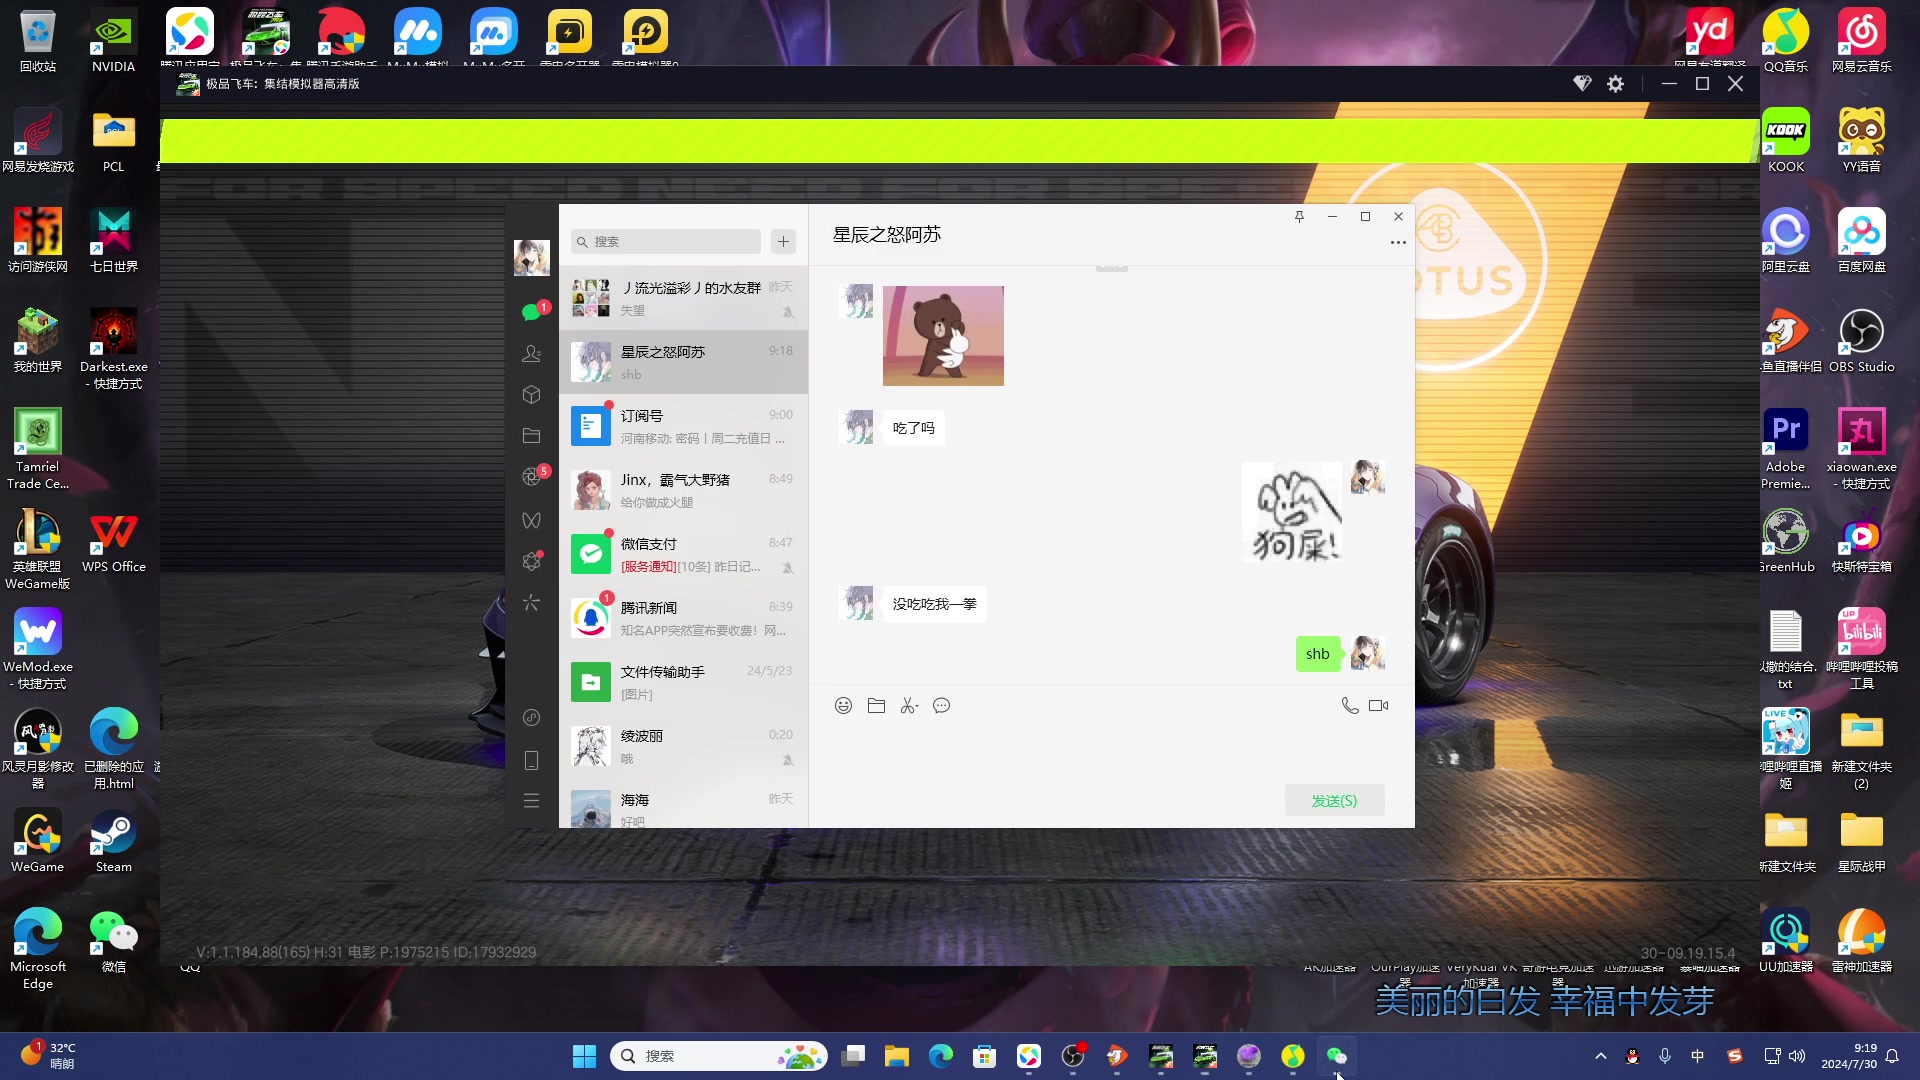Open the 微信 desktop shortcut

click(x=113, y=941)
